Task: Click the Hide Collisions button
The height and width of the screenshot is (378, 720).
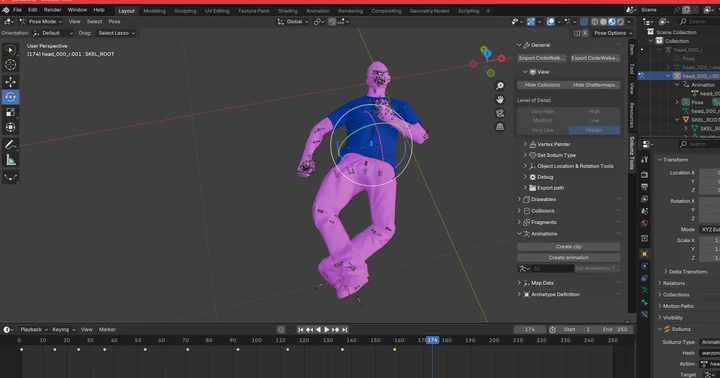Action: 542,85
